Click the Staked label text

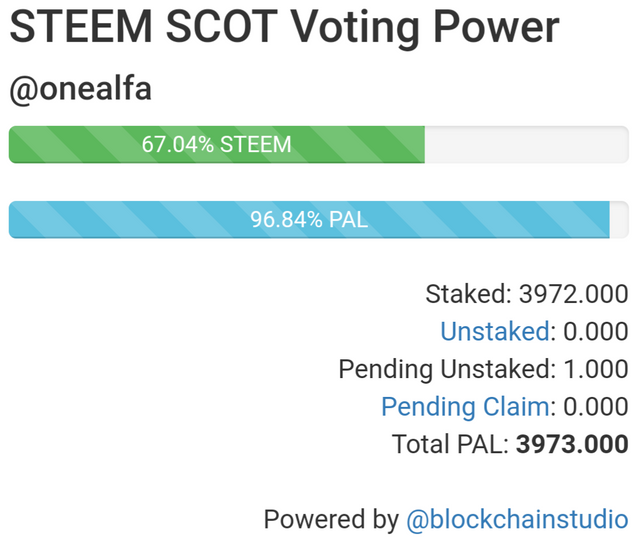469,294
